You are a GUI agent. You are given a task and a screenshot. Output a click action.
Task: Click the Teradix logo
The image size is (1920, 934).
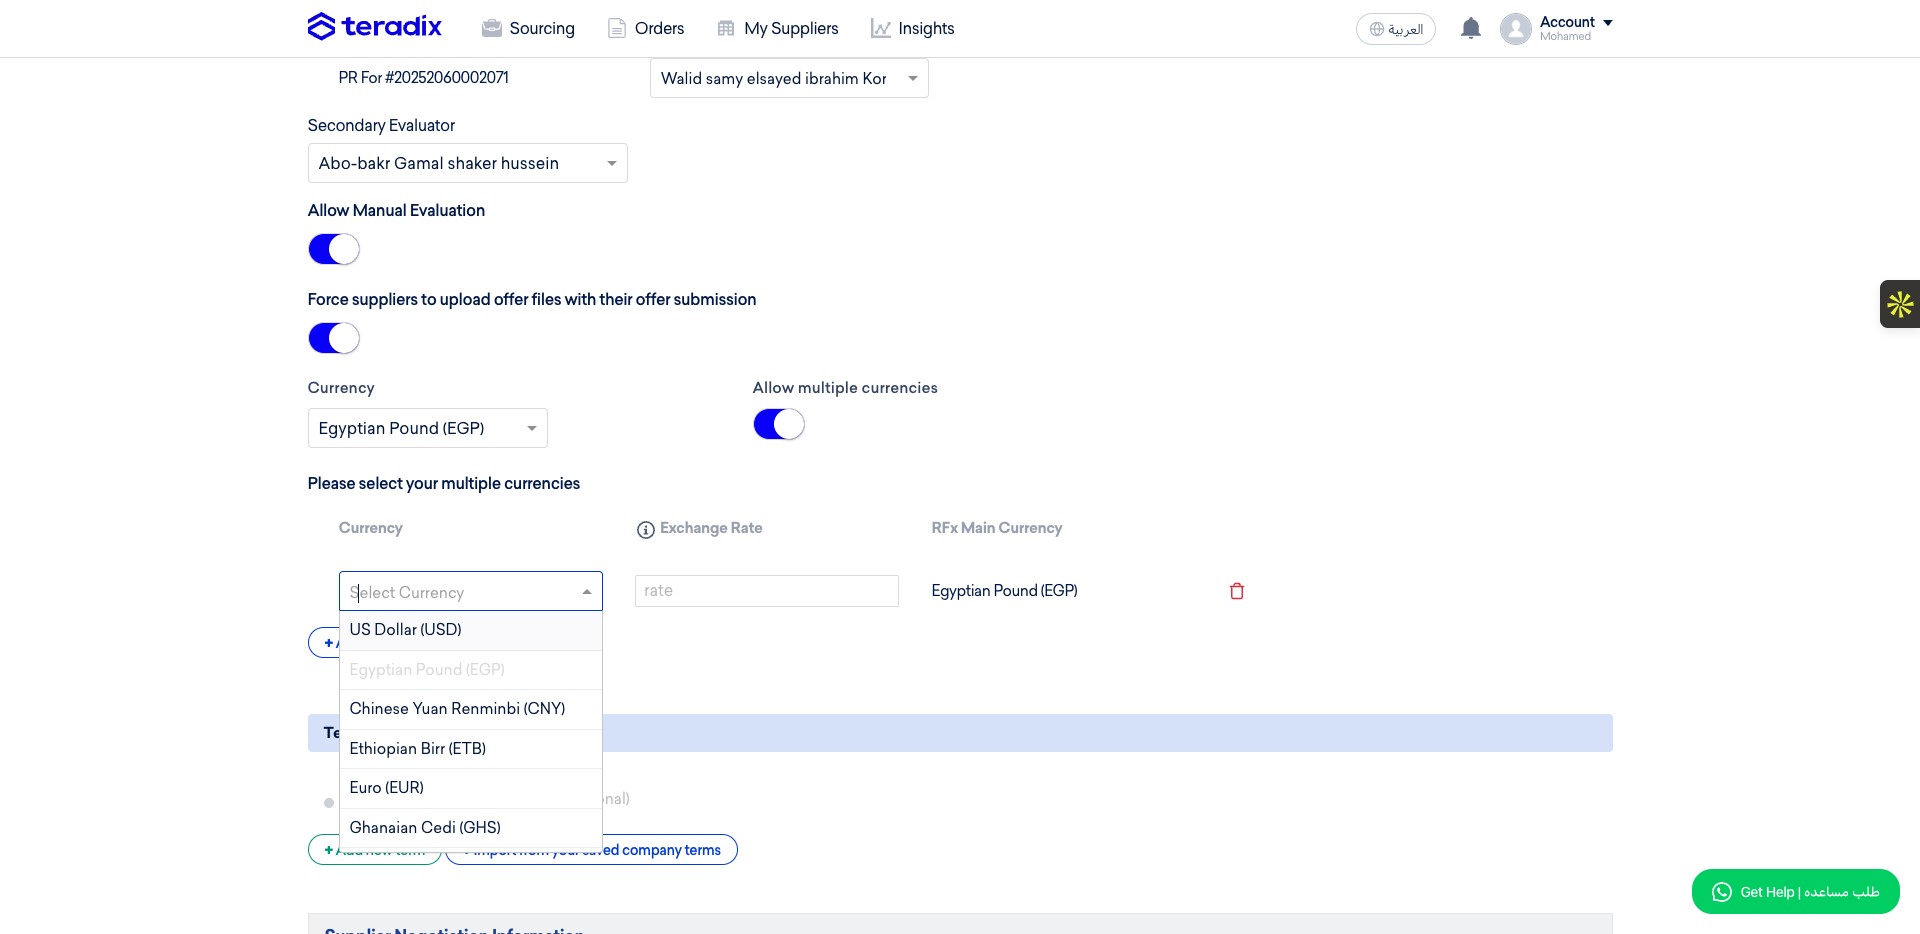click(374, 27)
